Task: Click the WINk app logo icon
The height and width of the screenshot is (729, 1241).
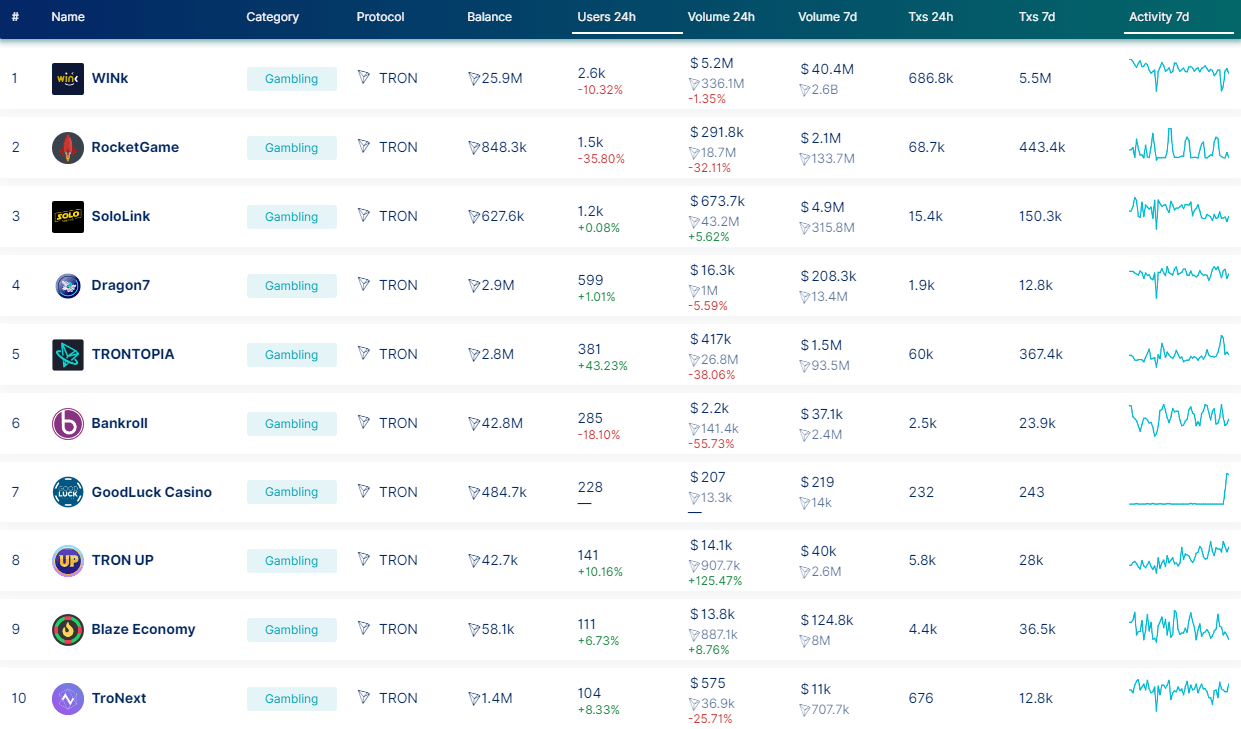Action: (68, 79)
